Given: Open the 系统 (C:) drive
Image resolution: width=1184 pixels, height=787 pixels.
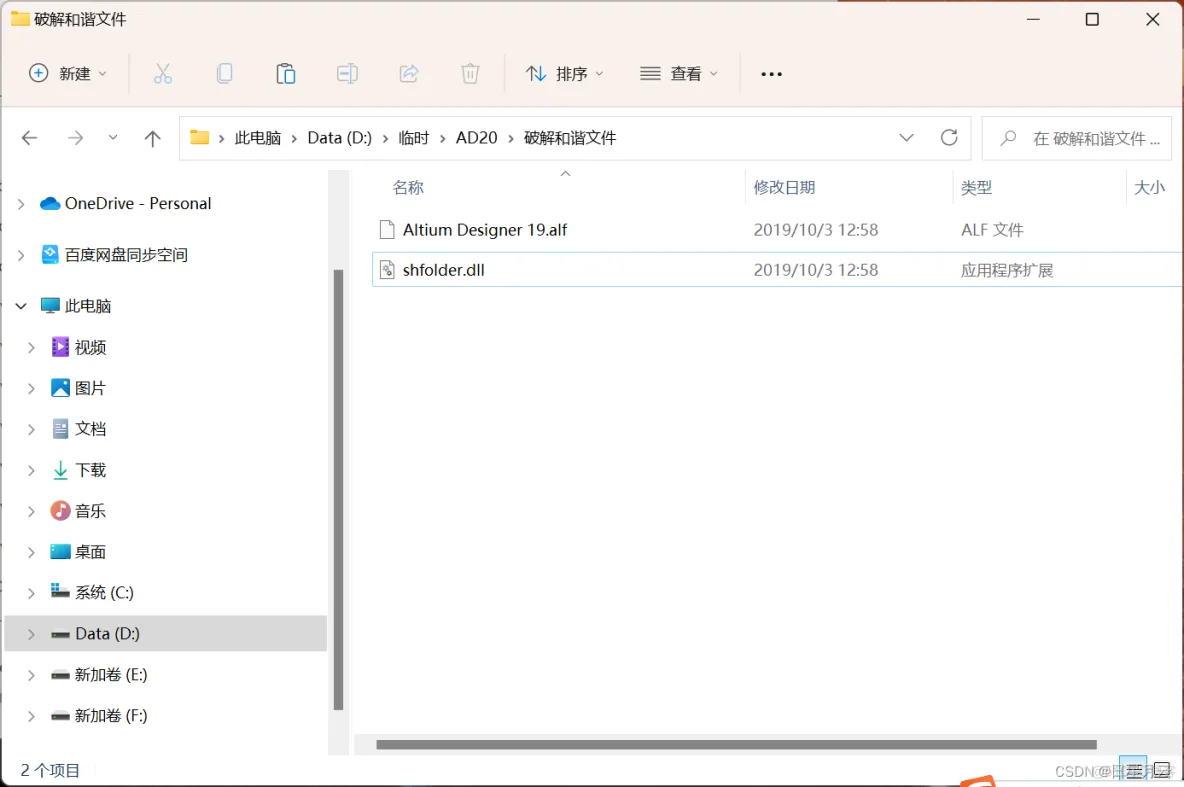Looking at the screenshot, I should pyautogui.click(x=104, y=592).
